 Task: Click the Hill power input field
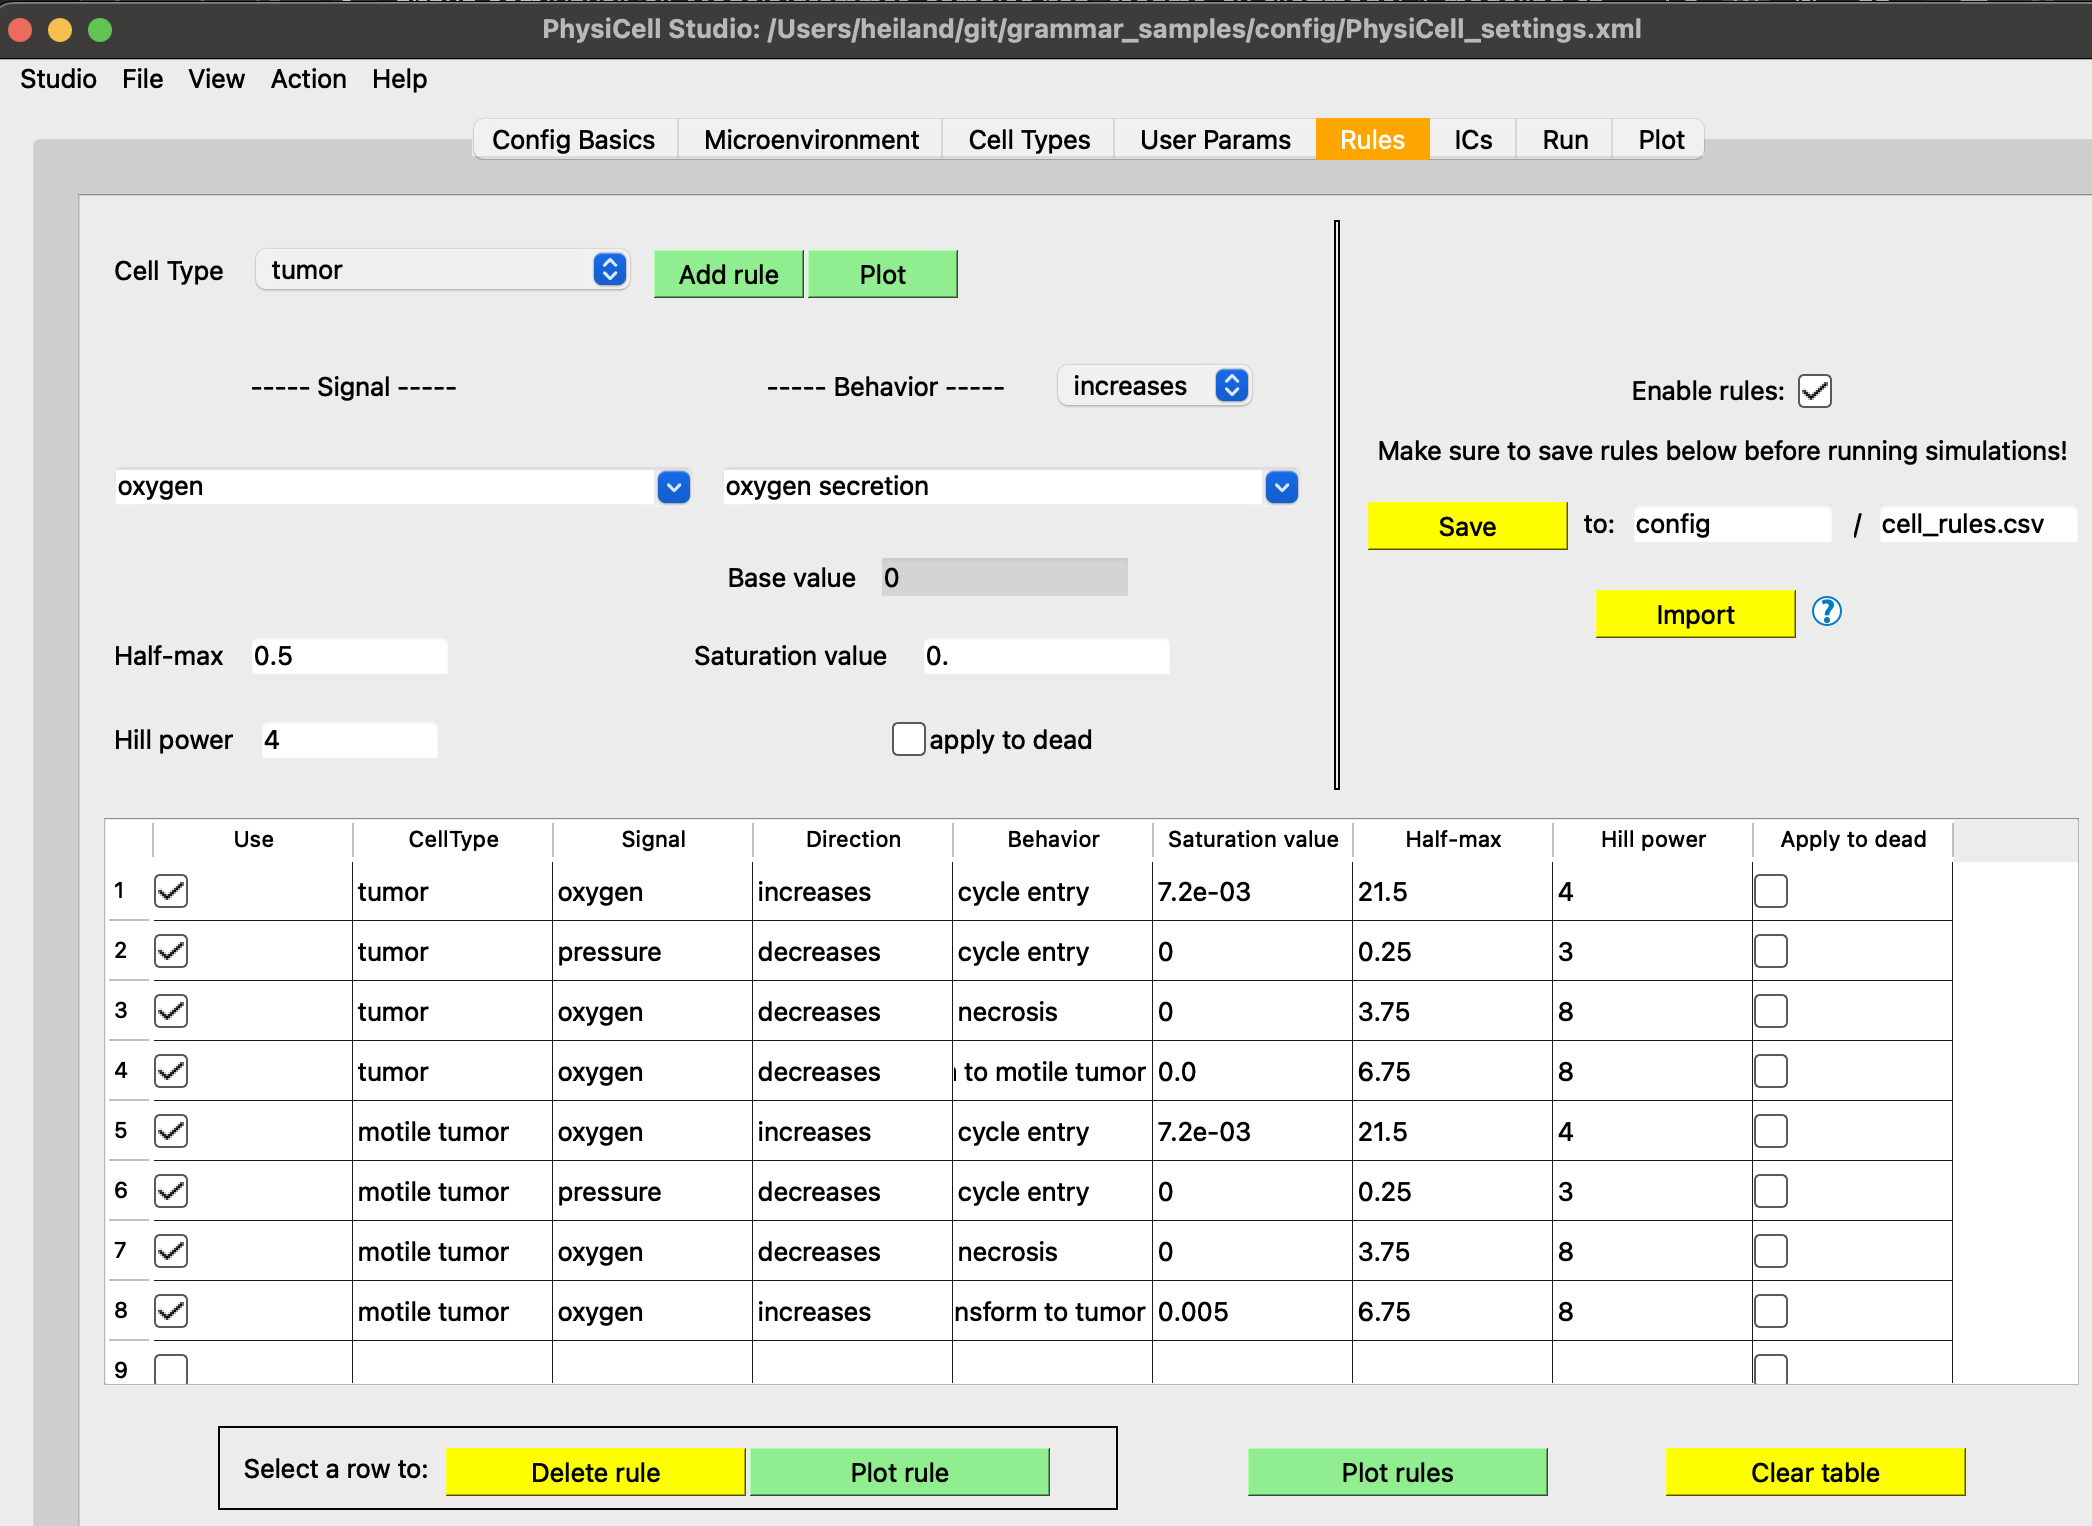(349, 740)
